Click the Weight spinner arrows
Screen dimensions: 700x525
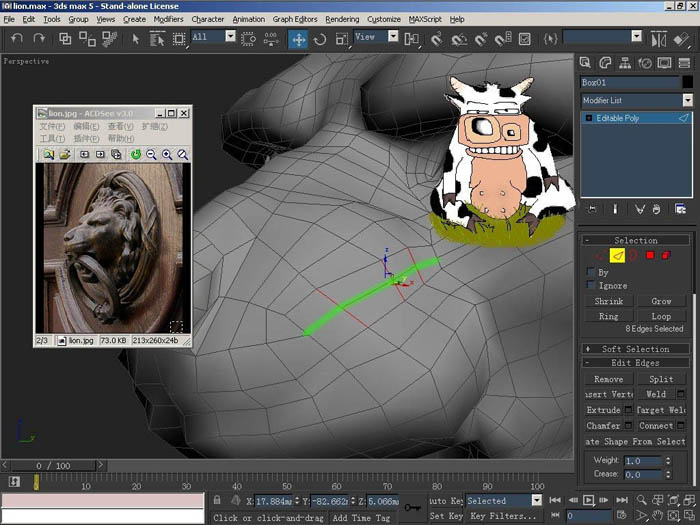[x=668, y=460]
